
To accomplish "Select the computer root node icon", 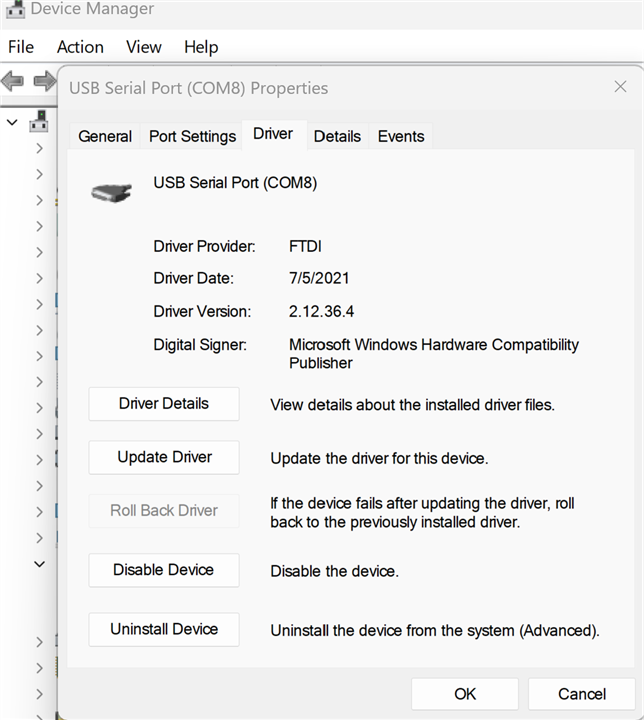I will pyautogui.click(x=39, y=122).
